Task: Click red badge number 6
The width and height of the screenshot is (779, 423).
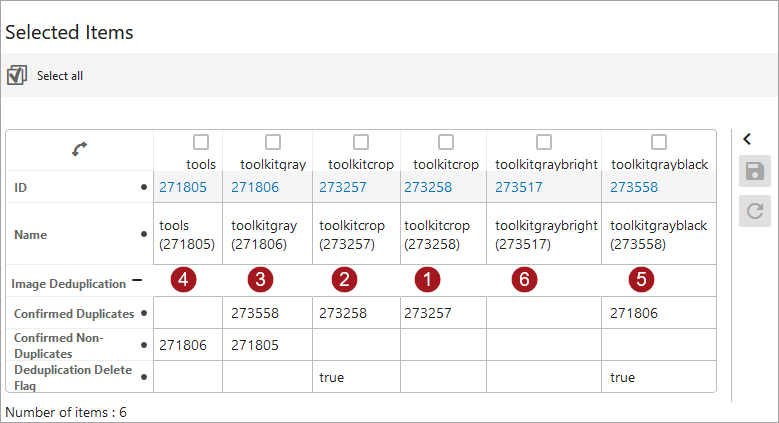Action: point(523,280)
